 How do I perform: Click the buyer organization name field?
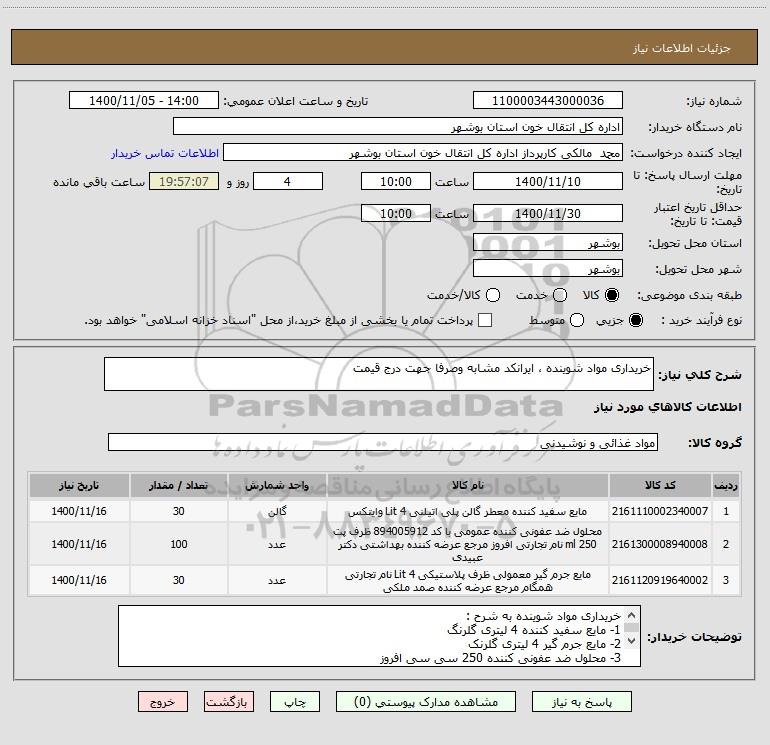pyautogui.click(x=398, y=127)
